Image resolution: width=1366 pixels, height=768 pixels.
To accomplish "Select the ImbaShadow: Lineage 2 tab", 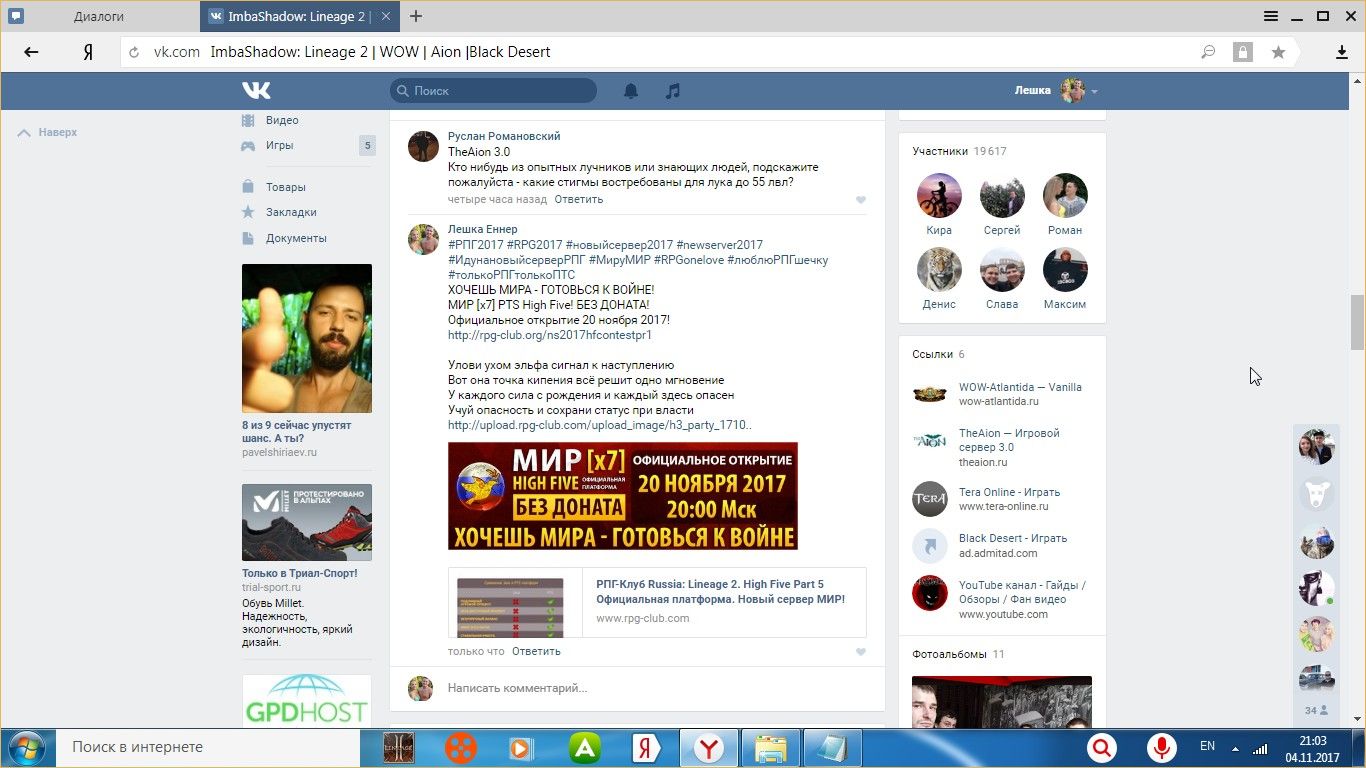I will click(x=300, y=16).
